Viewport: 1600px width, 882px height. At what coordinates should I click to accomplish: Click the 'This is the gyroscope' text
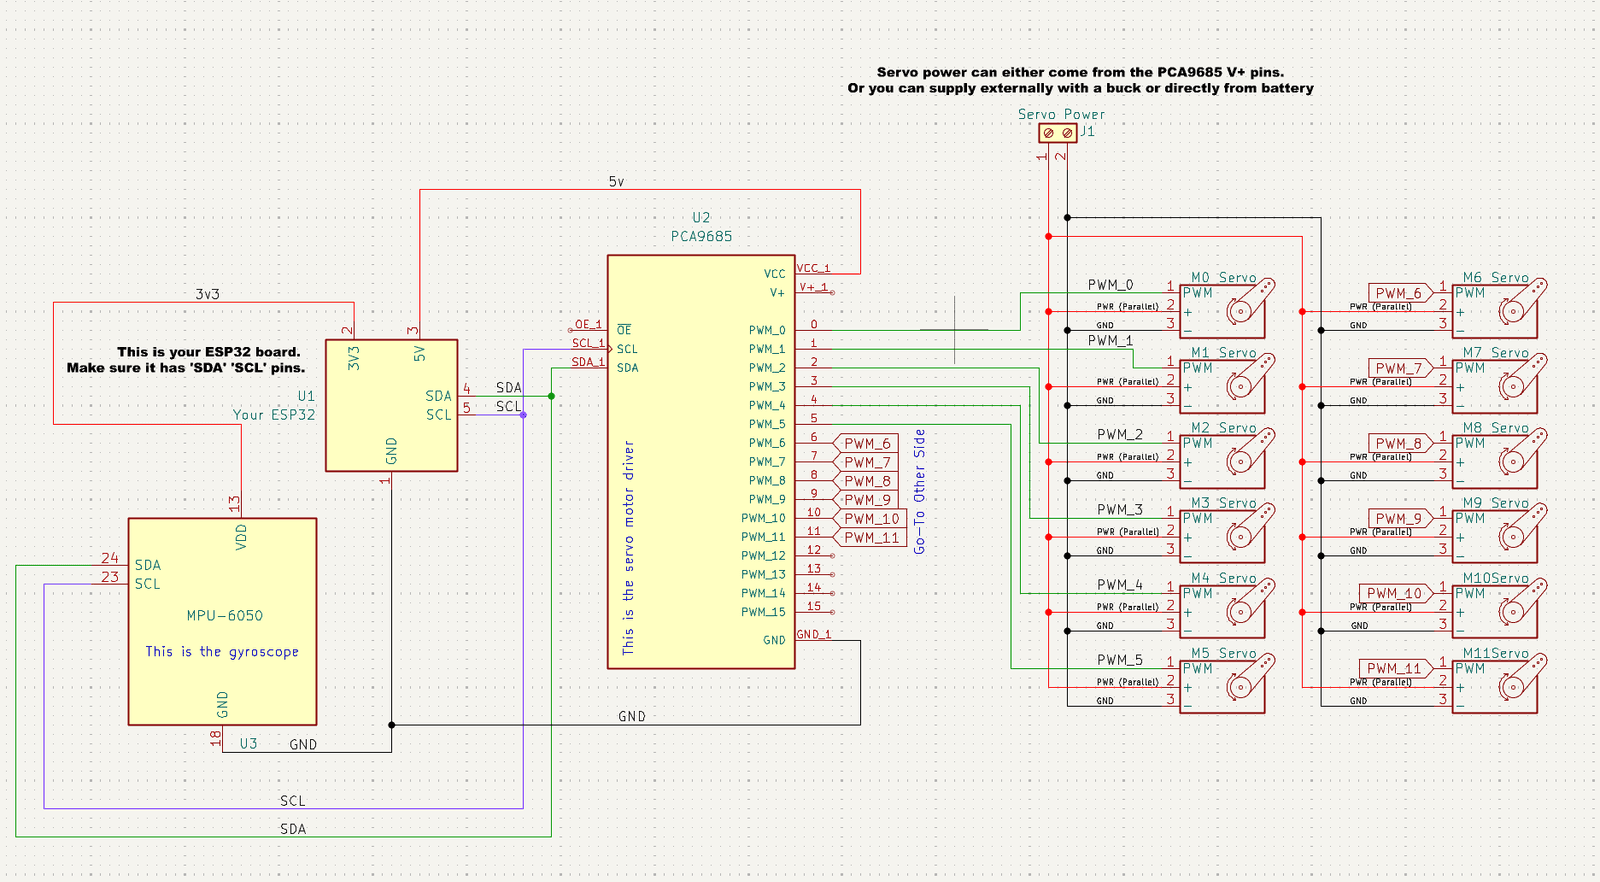(x=222, y=652)
